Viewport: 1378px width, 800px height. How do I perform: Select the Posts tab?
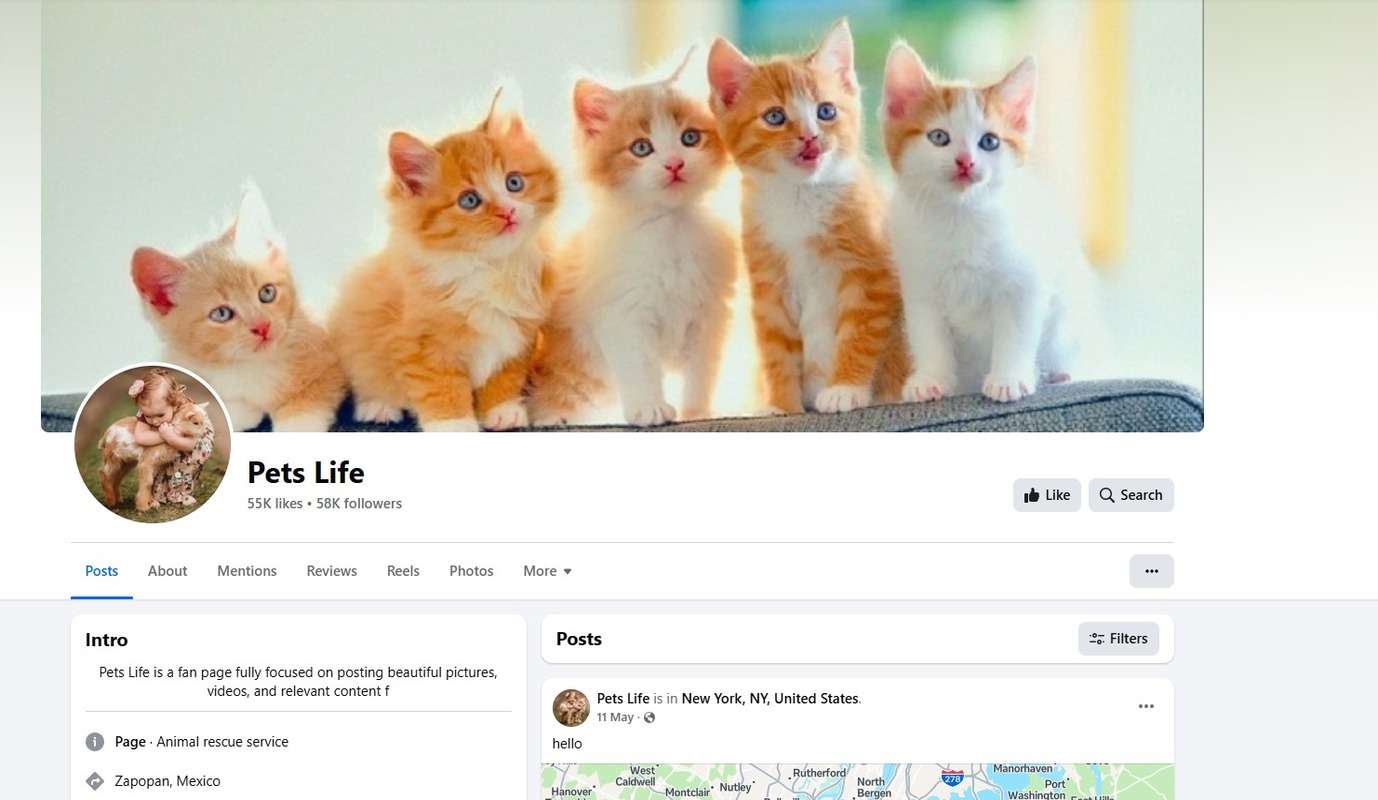(x=102, y=571)
